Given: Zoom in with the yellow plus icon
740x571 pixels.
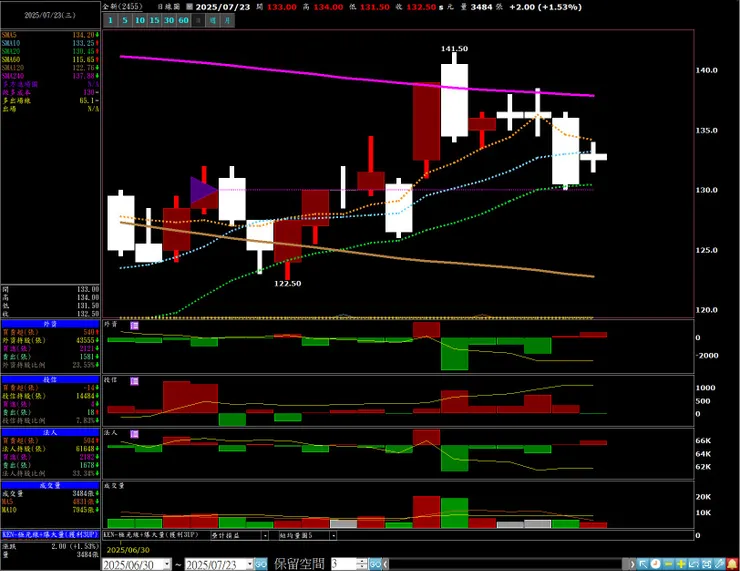Looking at the screenshot, I should pyautogui.click(x=681, y=564).
